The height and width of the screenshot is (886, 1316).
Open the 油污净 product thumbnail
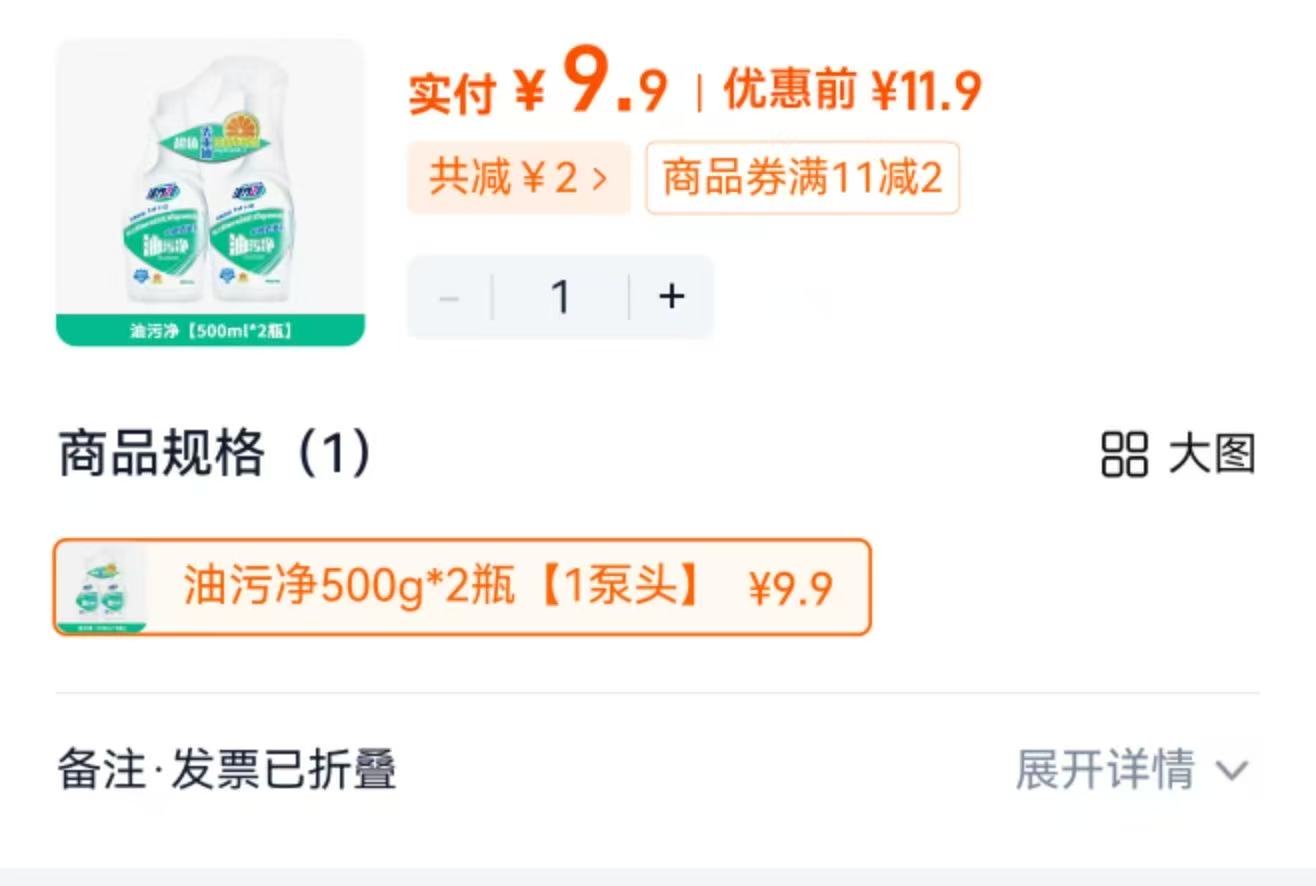210,185
